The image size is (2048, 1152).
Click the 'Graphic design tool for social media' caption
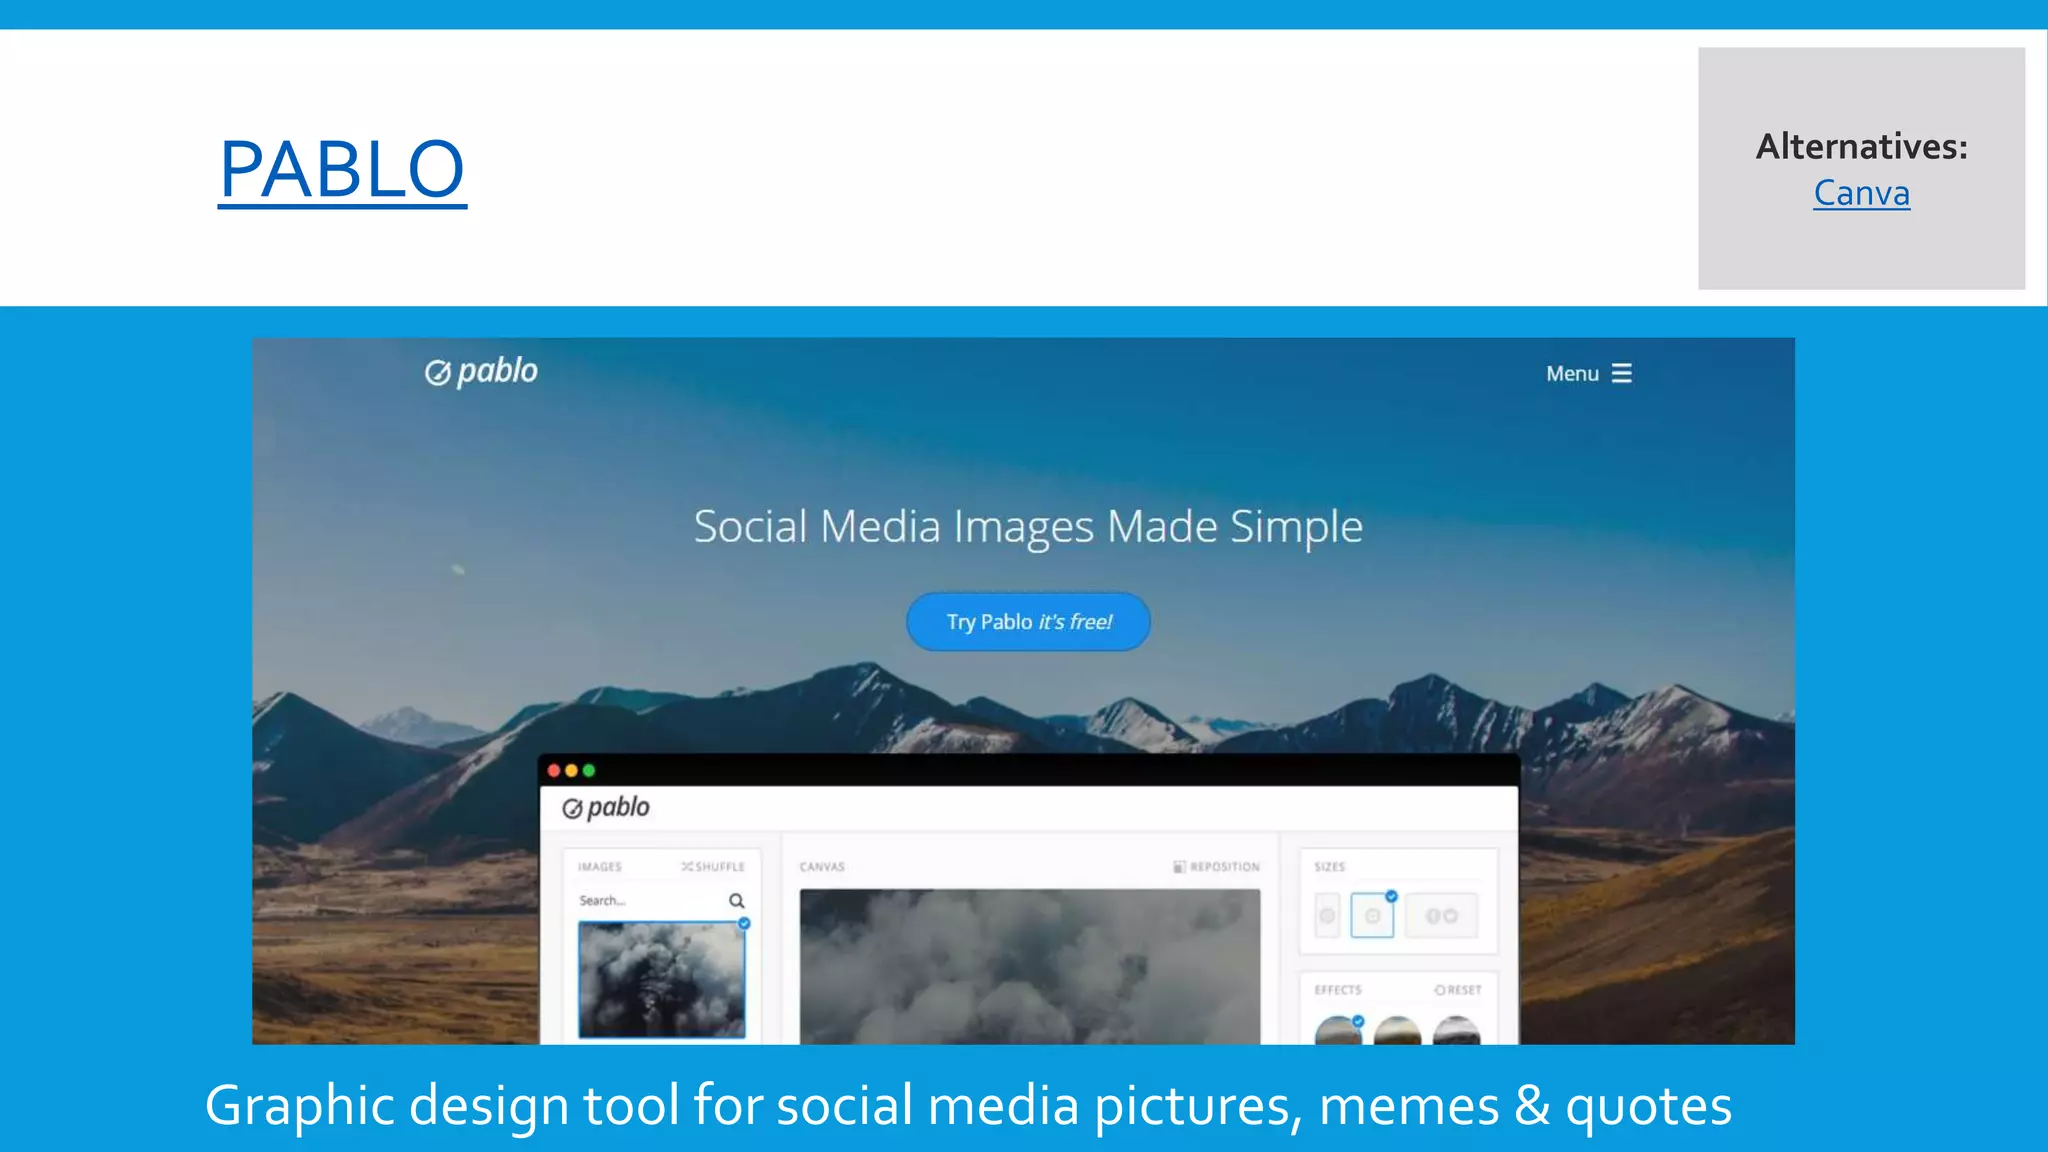click(968, 1106)
